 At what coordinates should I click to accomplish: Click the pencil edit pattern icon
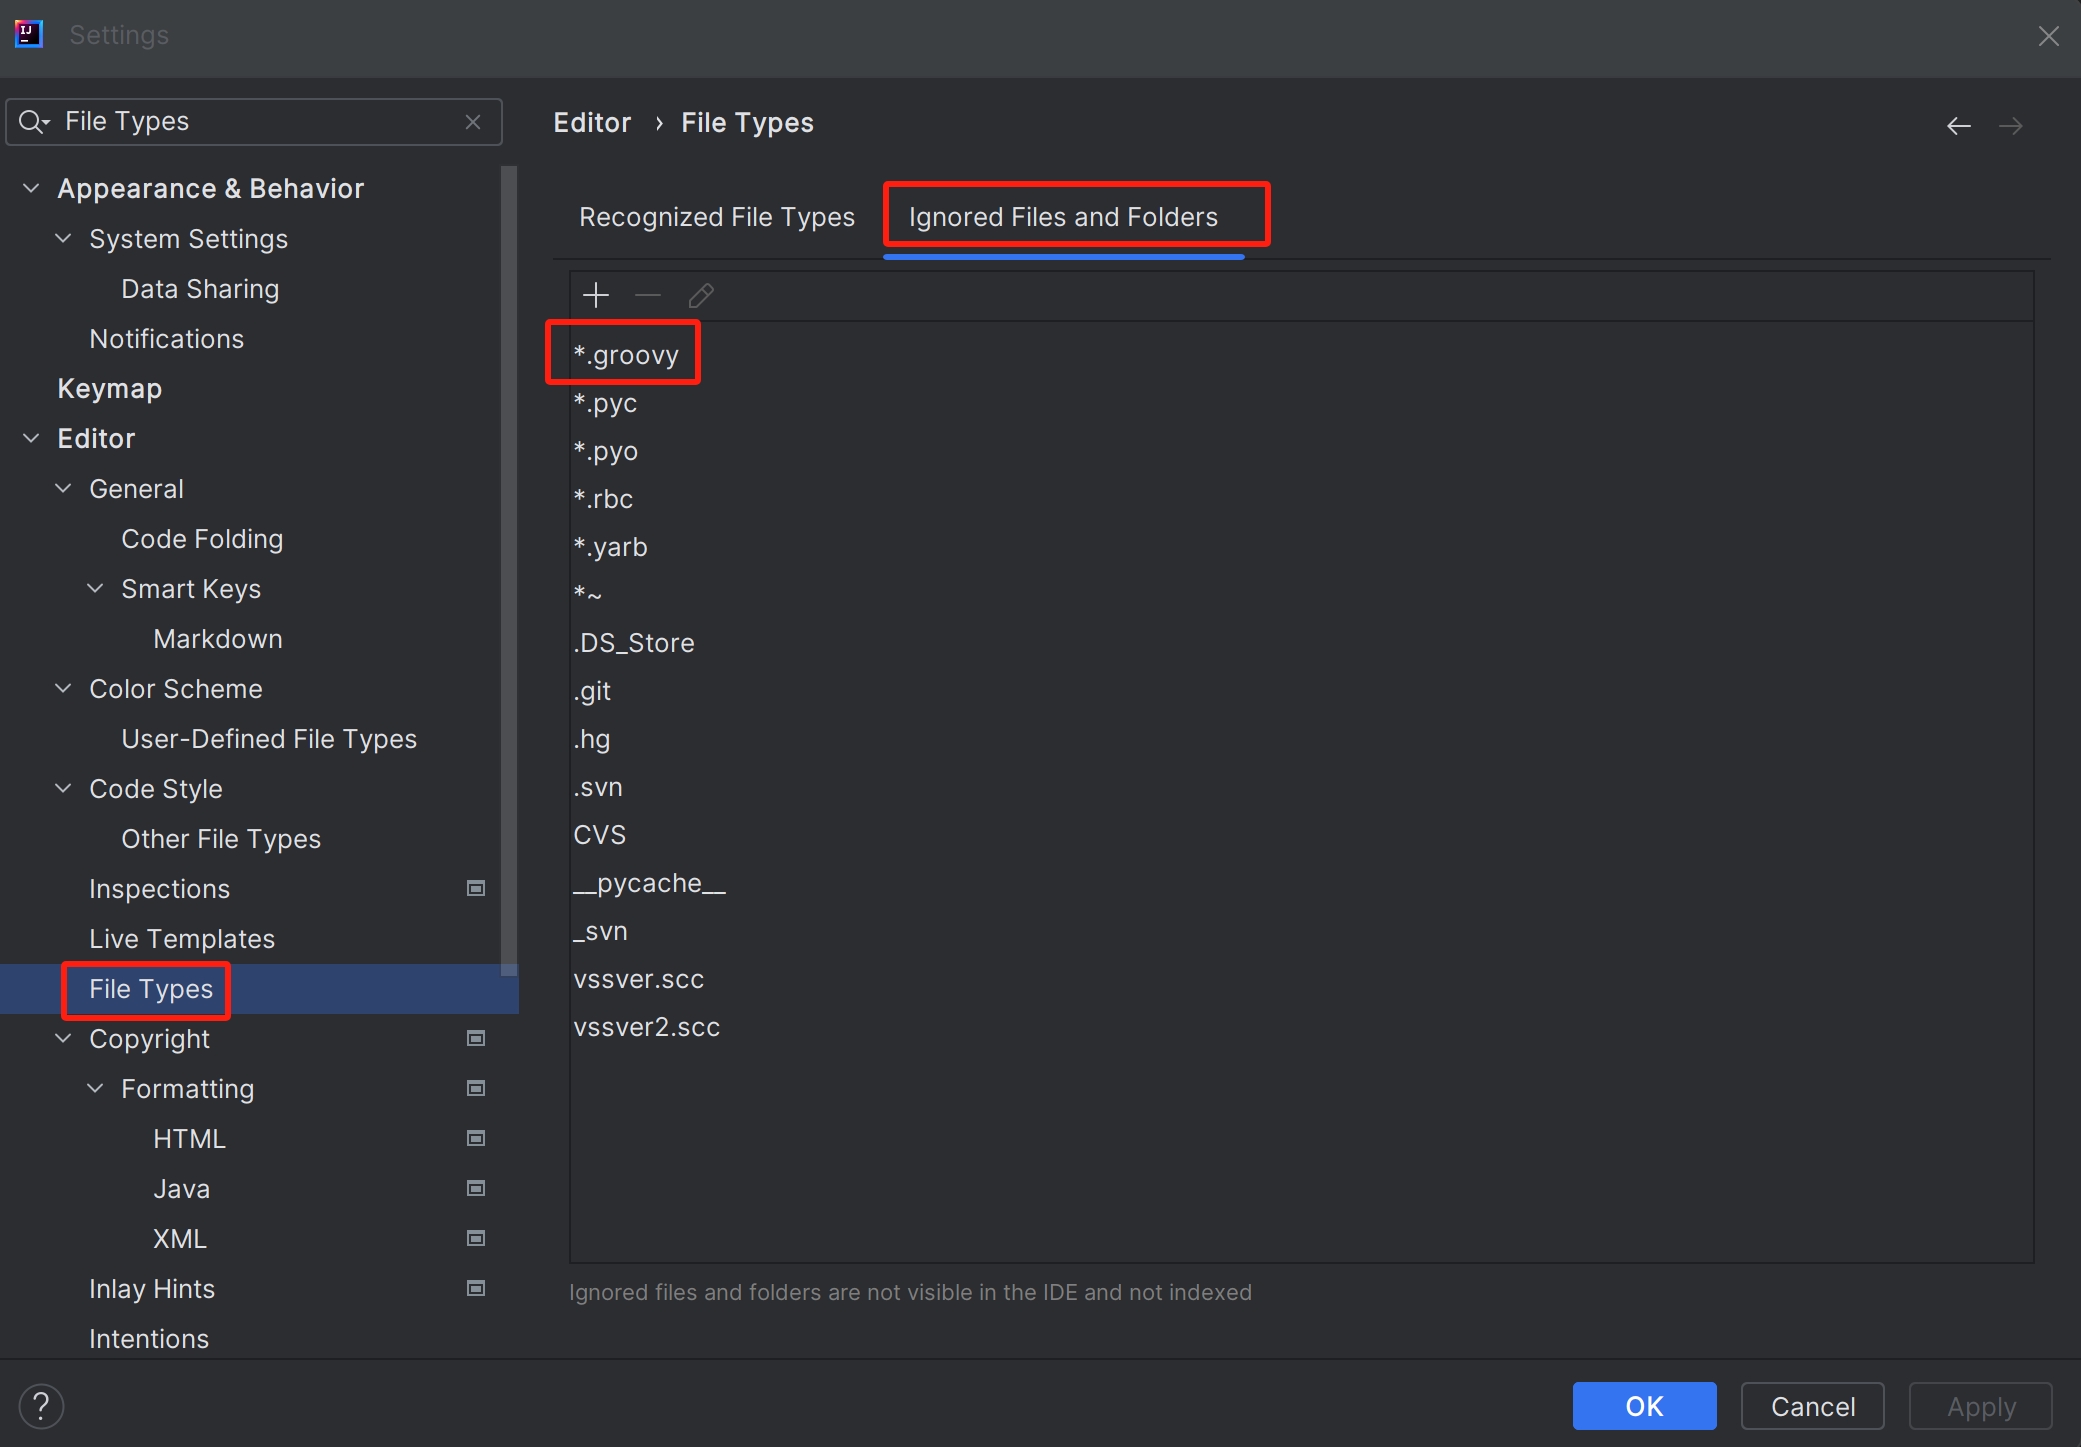click(701, 295)
